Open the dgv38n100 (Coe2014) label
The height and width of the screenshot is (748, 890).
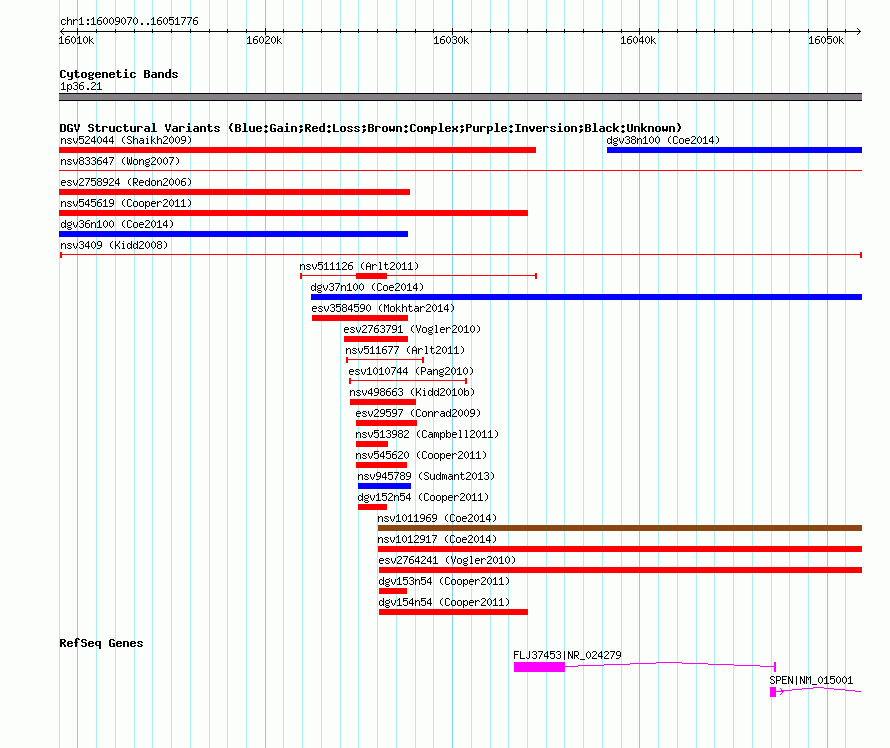(x=663, y=140)
